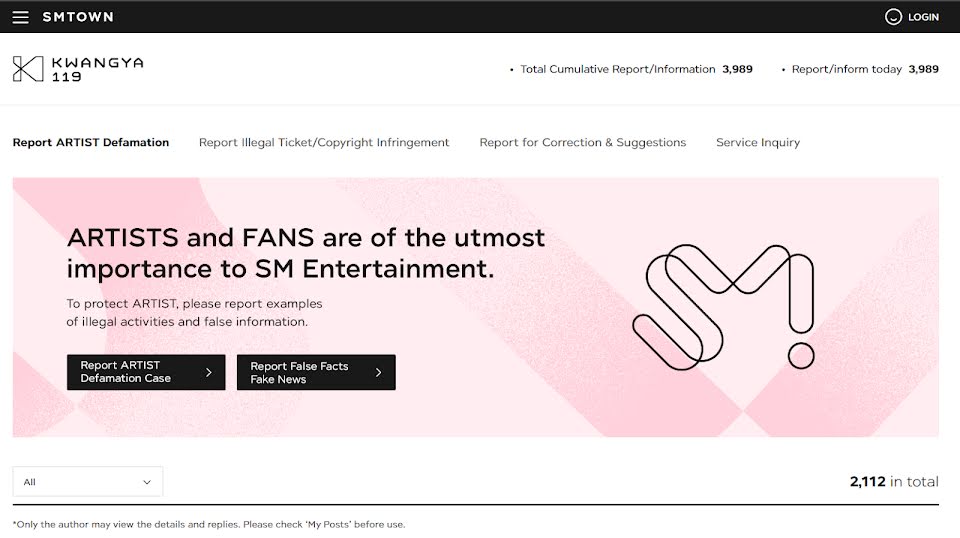Click the chevron in All dropdown
Viewport: 960px width, 538px height.
click(x=147, y=482)
